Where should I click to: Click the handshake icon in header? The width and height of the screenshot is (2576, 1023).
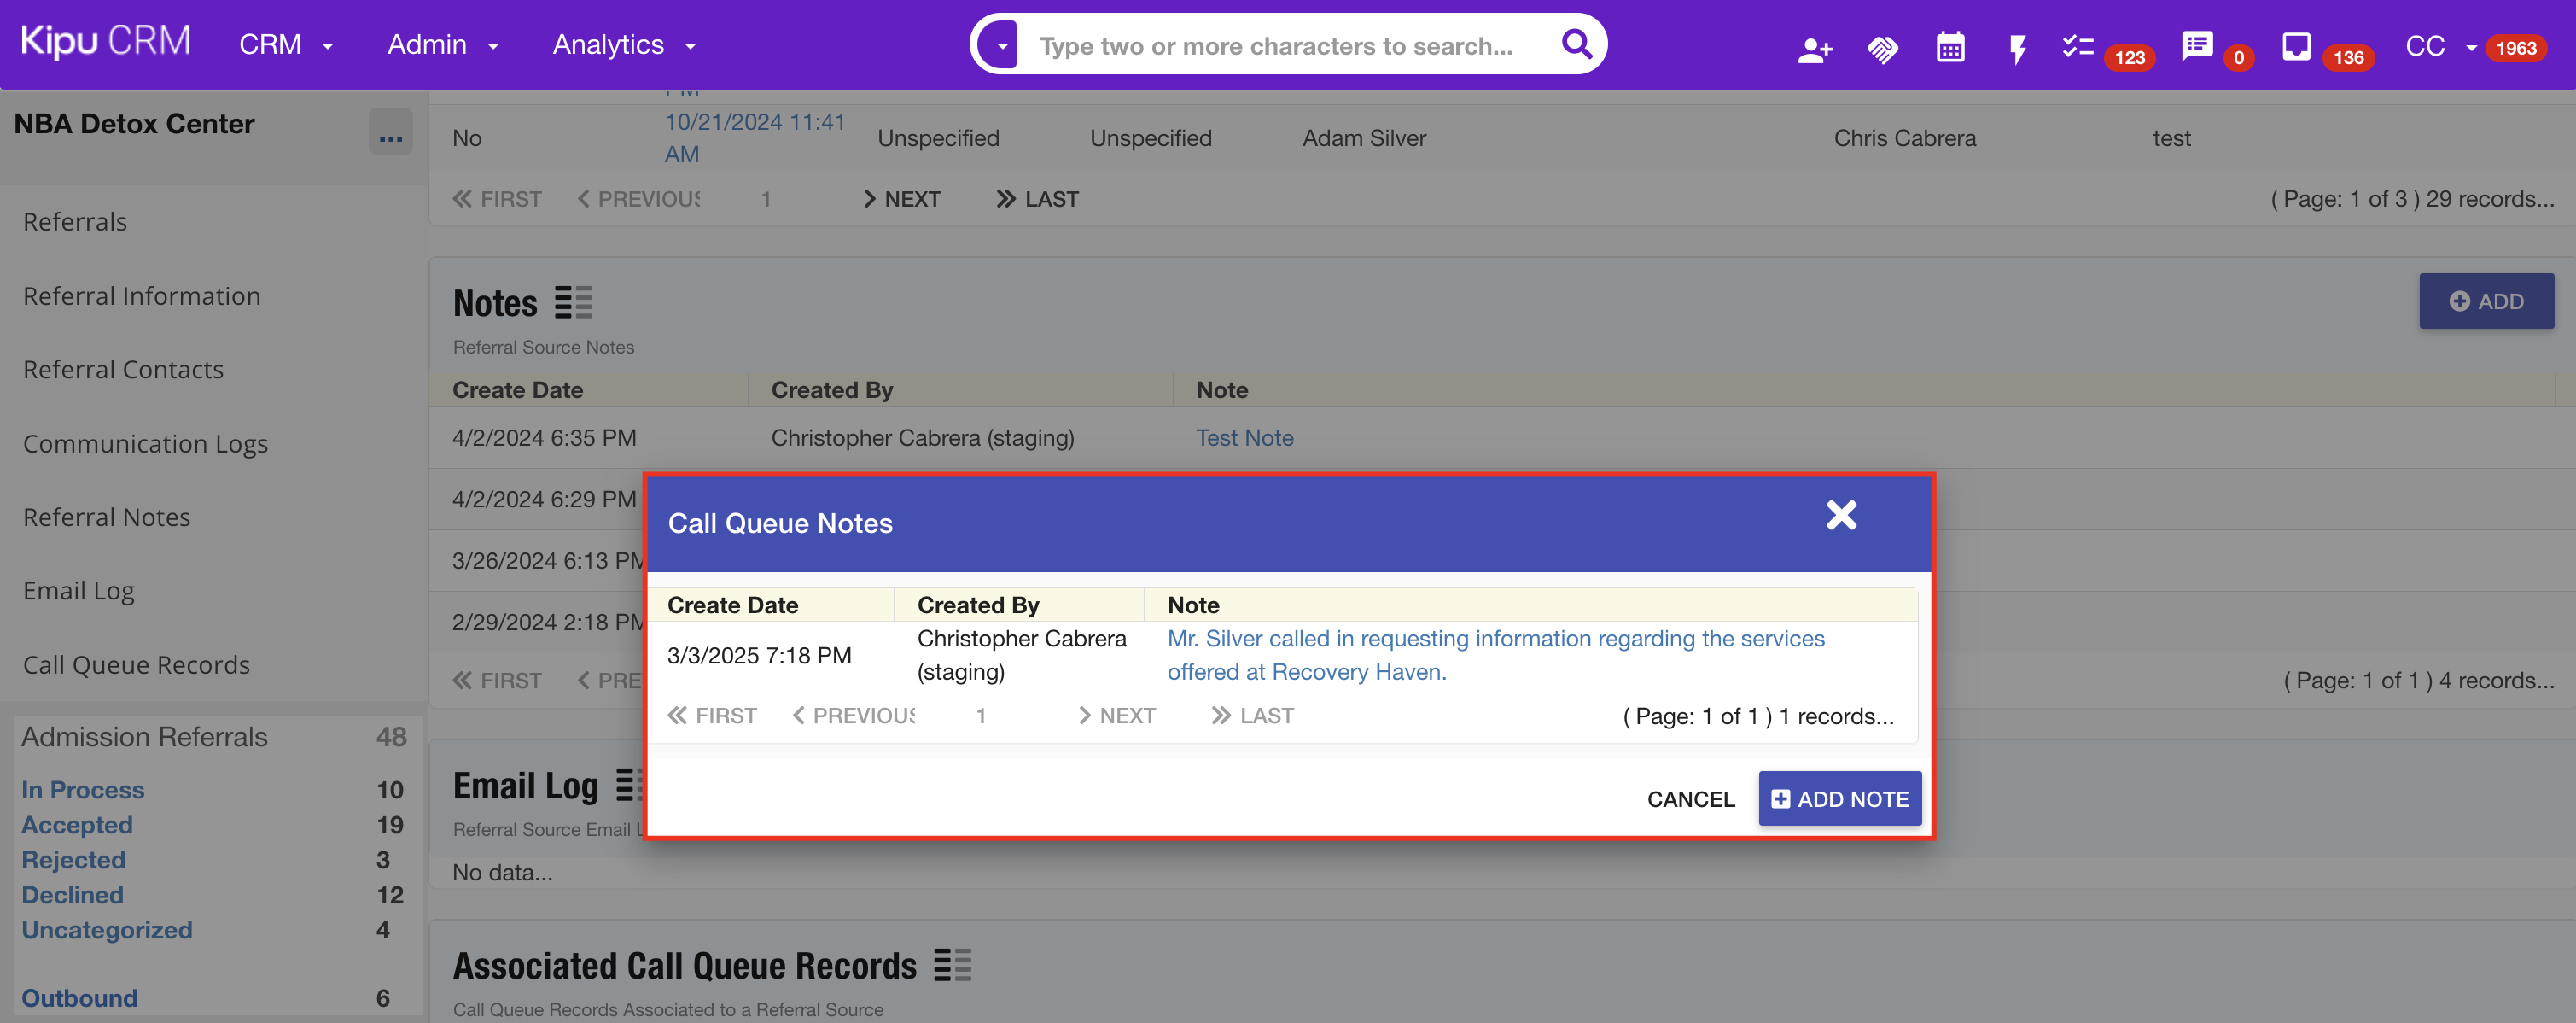[x=1882, y=49]
